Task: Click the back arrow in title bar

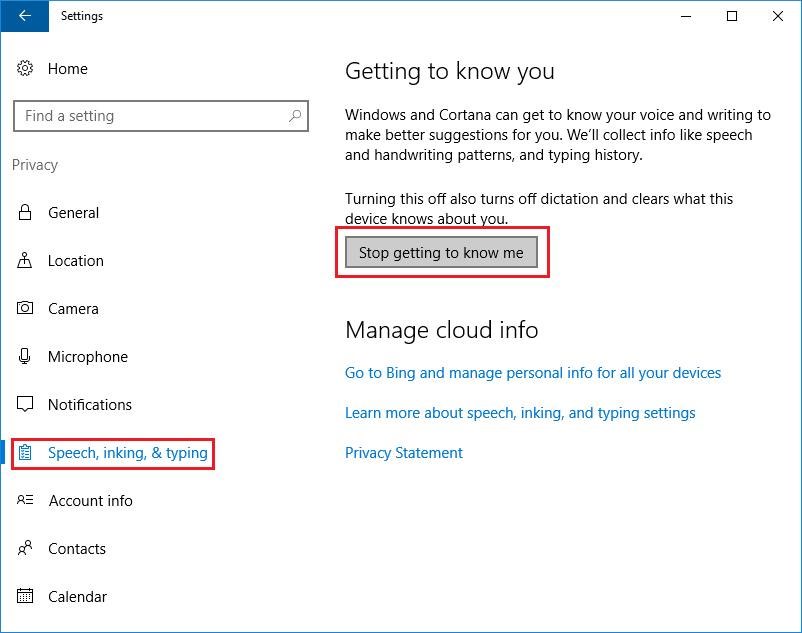Action: click(x=25, y=16)
